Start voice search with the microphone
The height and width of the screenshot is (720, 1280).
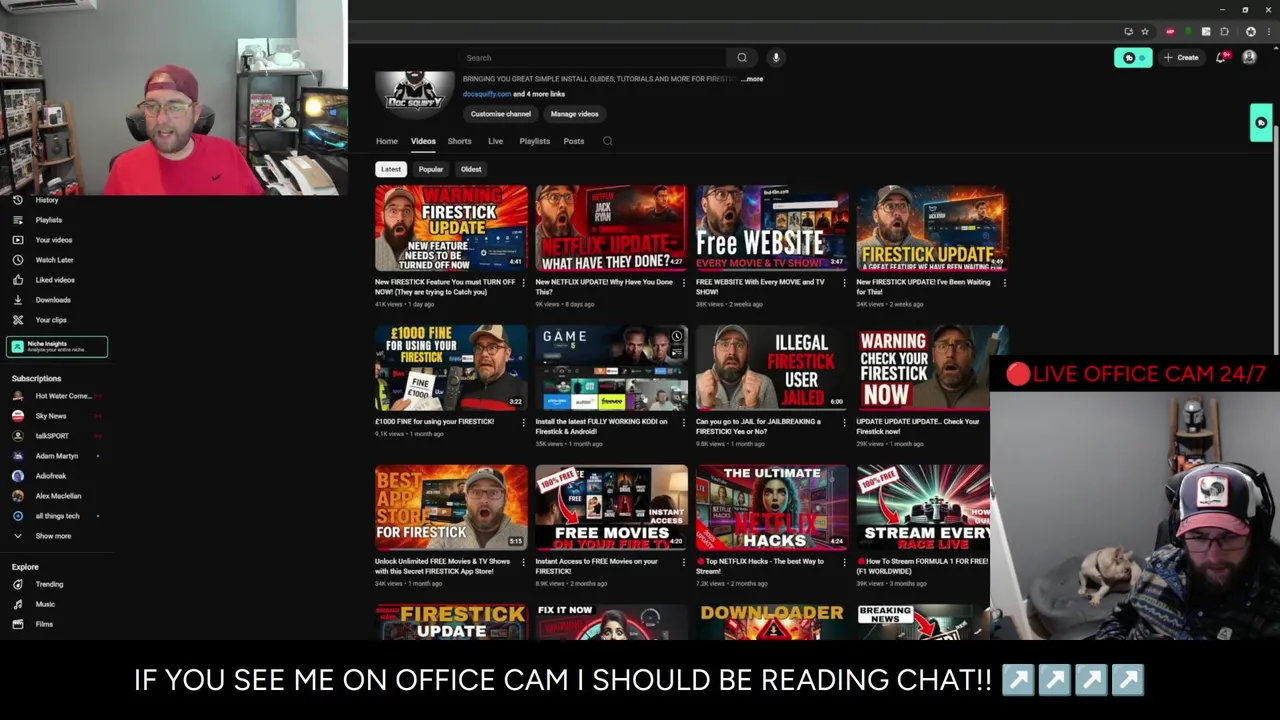776,58
